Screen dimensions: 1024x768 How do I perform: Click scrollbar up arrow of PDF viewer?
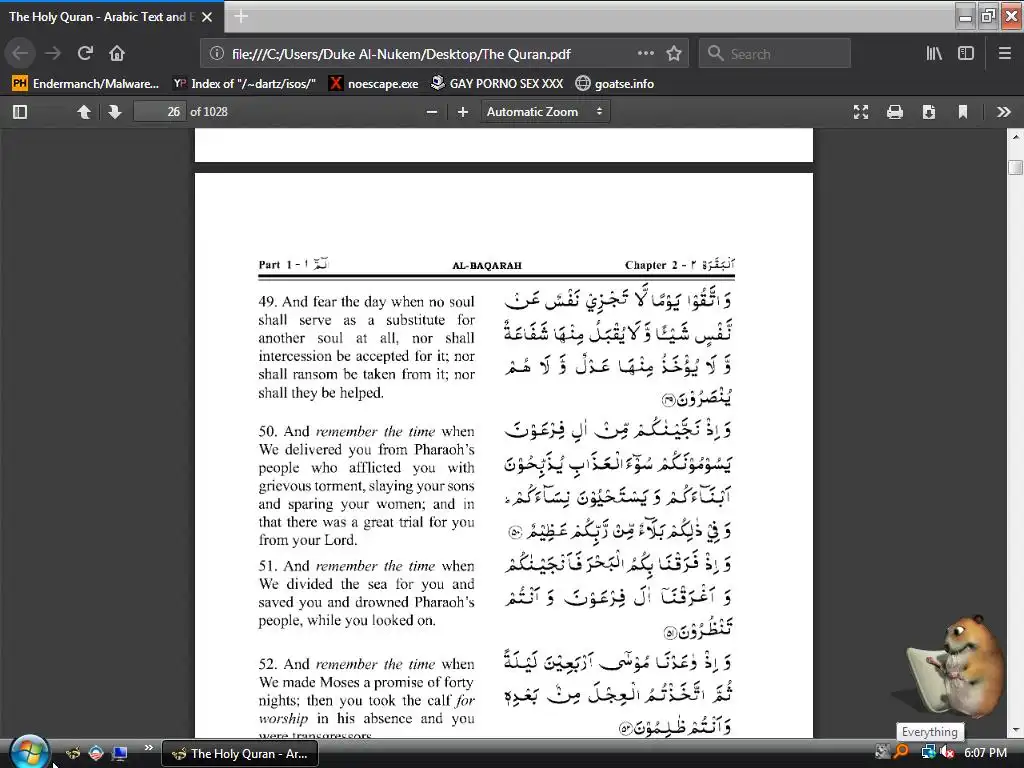click(x=1016, y=136)
